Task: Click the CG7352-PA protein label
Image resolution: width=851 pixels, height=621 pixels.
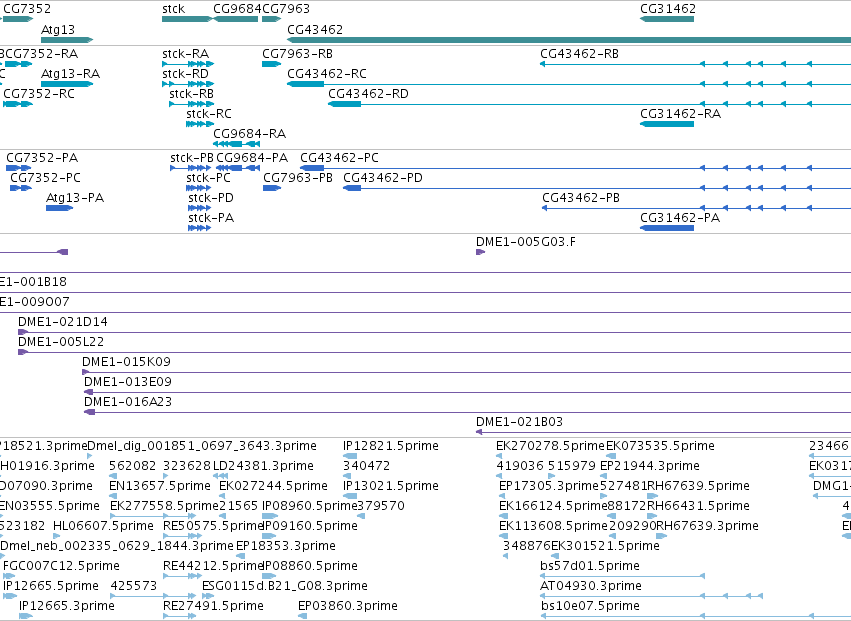Action: tap(42, 158)
